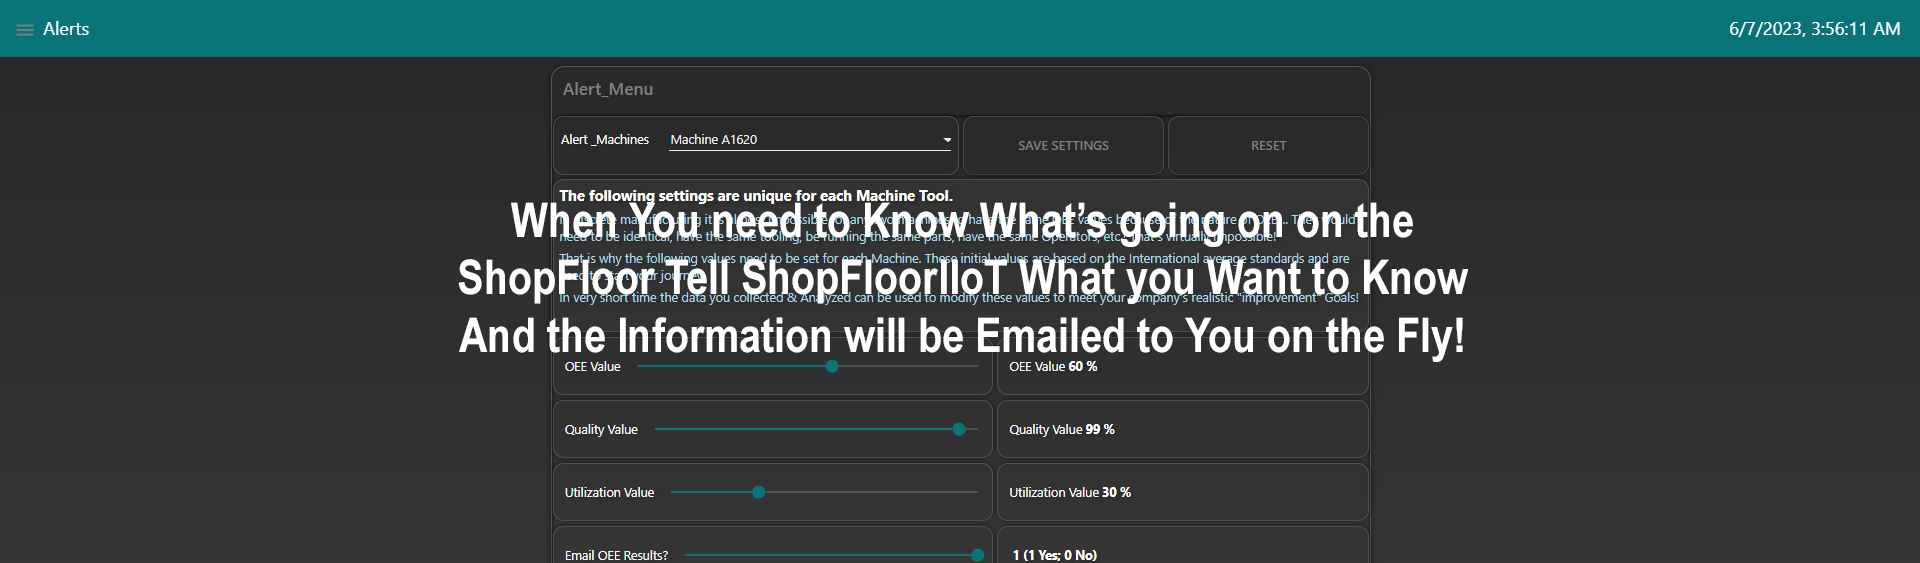Click the 'Quality Value 99 %' readout
1920x563 pixels.
point(1062,430)
